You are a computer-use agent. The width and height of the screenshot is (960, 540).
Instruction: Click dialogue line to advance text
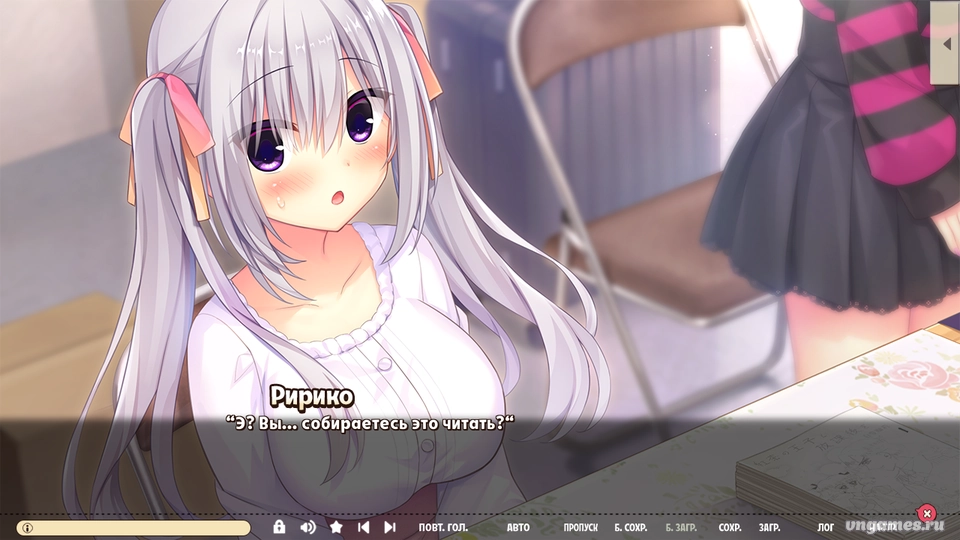pos(370,423)
